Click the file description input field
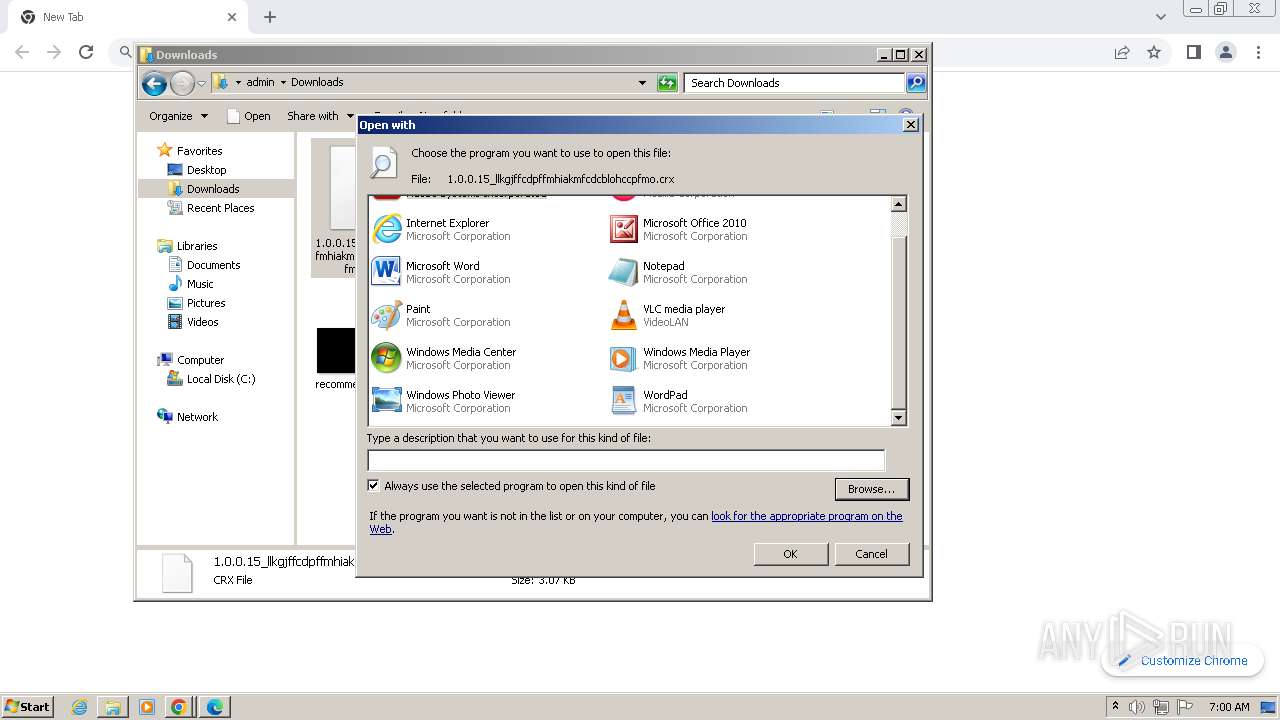Screen dimensions: 1280x720 click(x=626, y=460)
